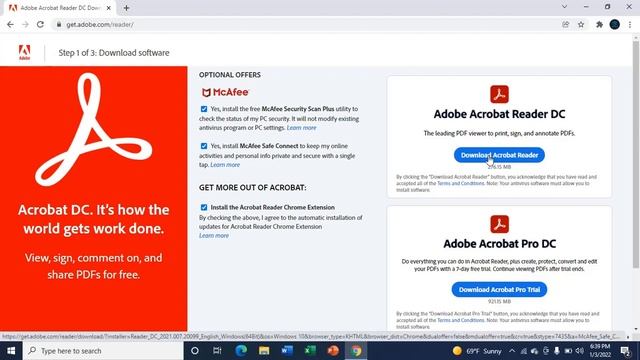Select the Adobe Acrobat Reader DC Download tab
Viewport: 640px width, 360px height.
(x=59, y=8)
